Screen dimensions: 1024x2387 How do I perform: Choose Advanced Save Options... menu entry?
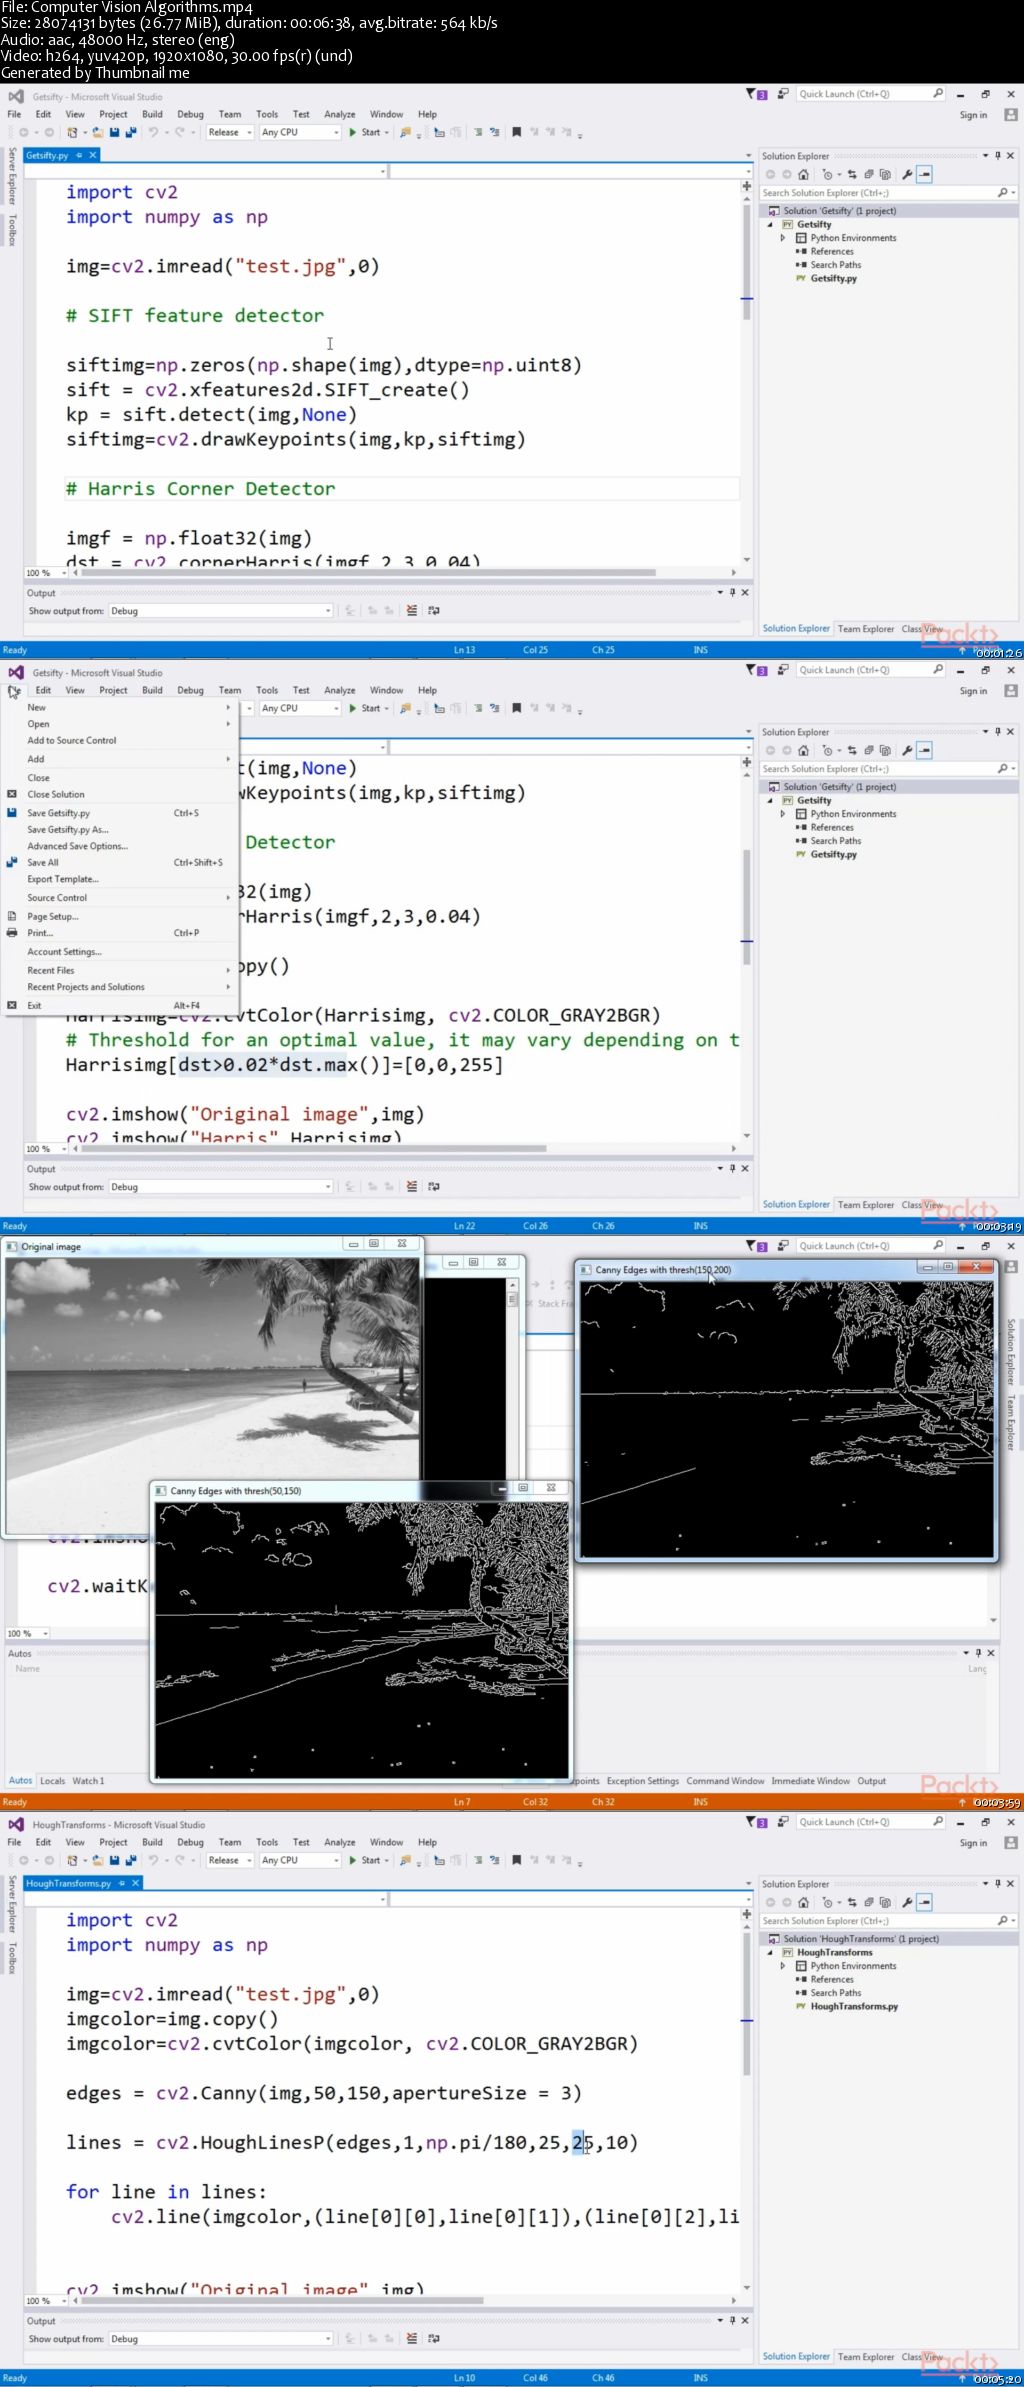point(119,846)
